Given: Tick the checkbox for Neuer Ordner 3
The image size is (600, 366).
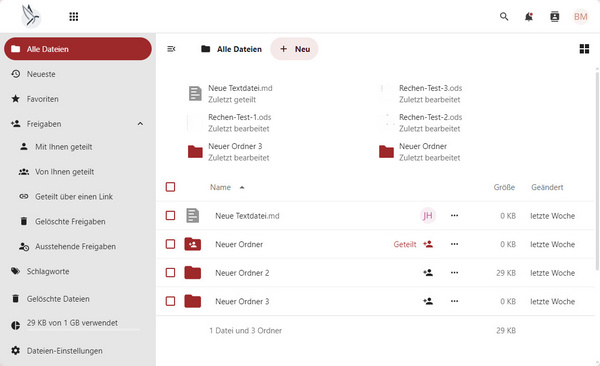Looking at the screenshot, I should (x=170, y=301).
